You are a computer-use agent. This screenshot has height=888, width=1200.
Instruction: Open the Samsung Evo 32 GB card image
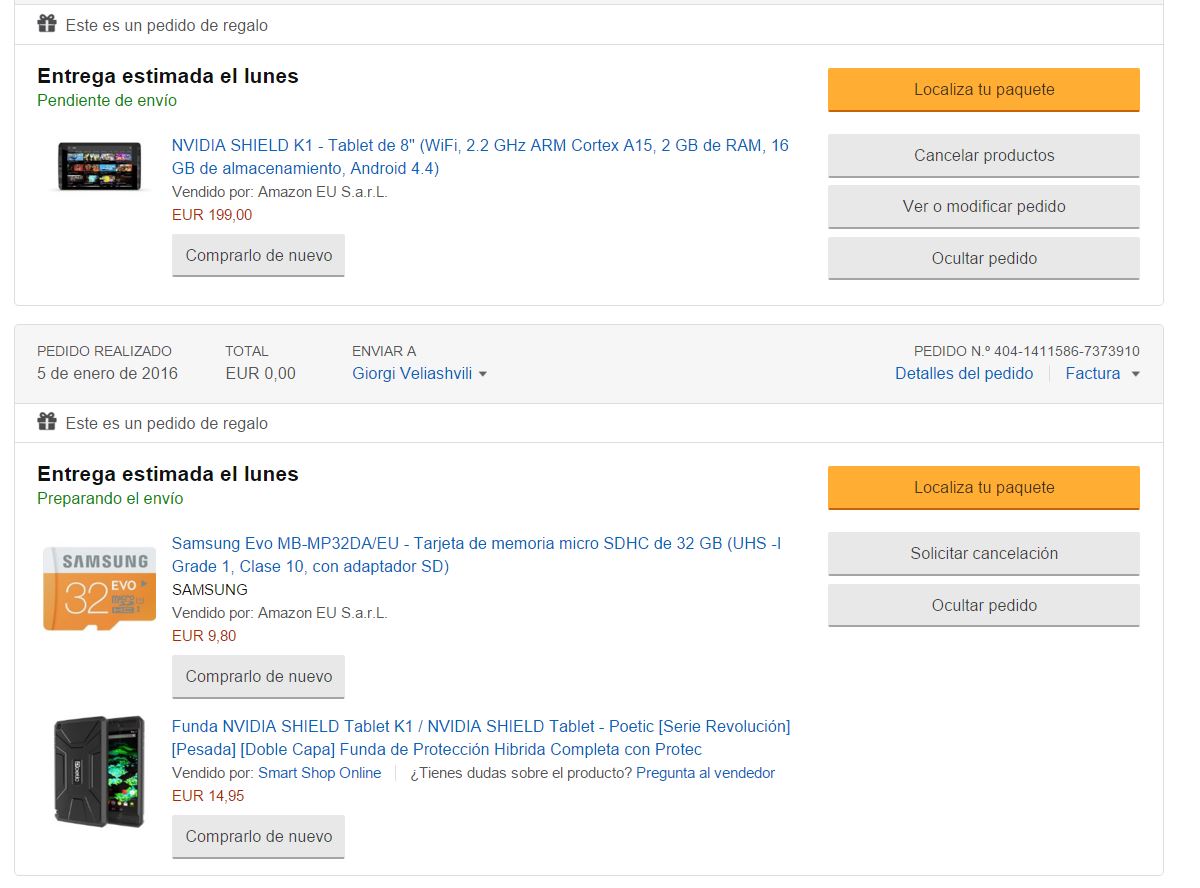click(x=99, y=588)
